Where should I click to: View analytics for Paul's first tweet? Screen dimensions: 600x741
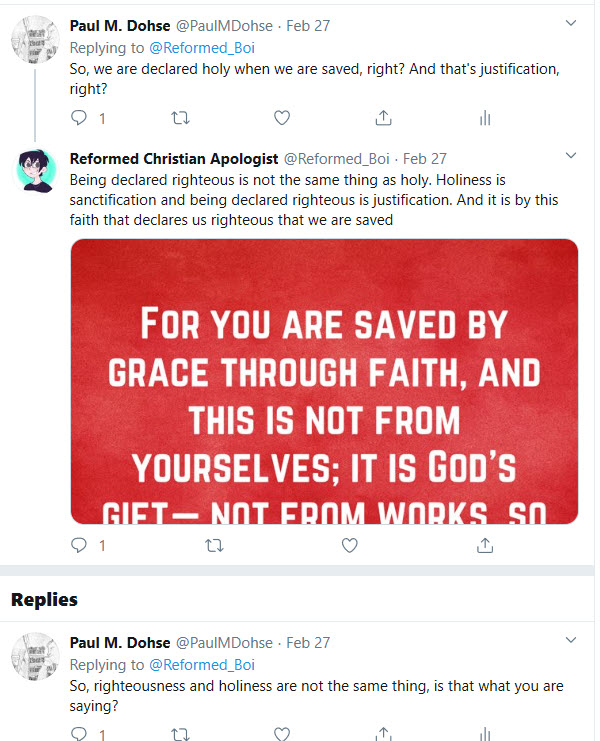[485, 118]
